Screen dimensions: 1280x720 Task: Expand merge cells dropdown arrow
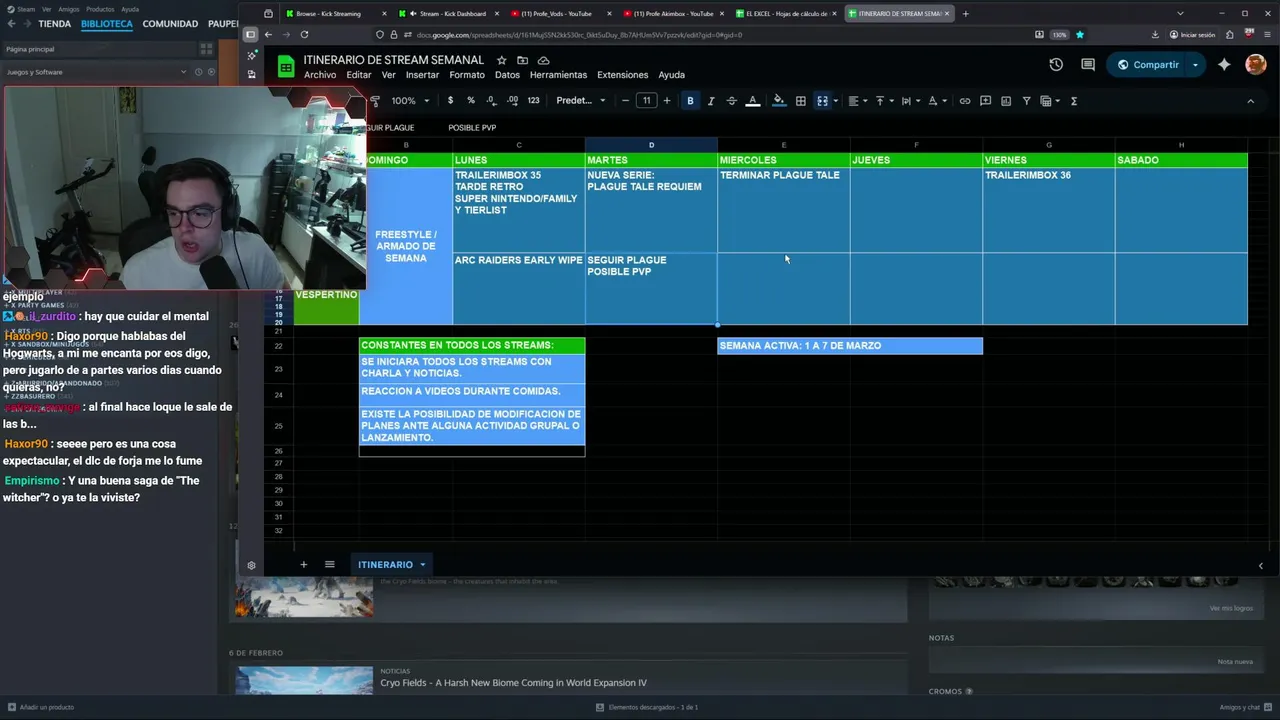point(835,101)
